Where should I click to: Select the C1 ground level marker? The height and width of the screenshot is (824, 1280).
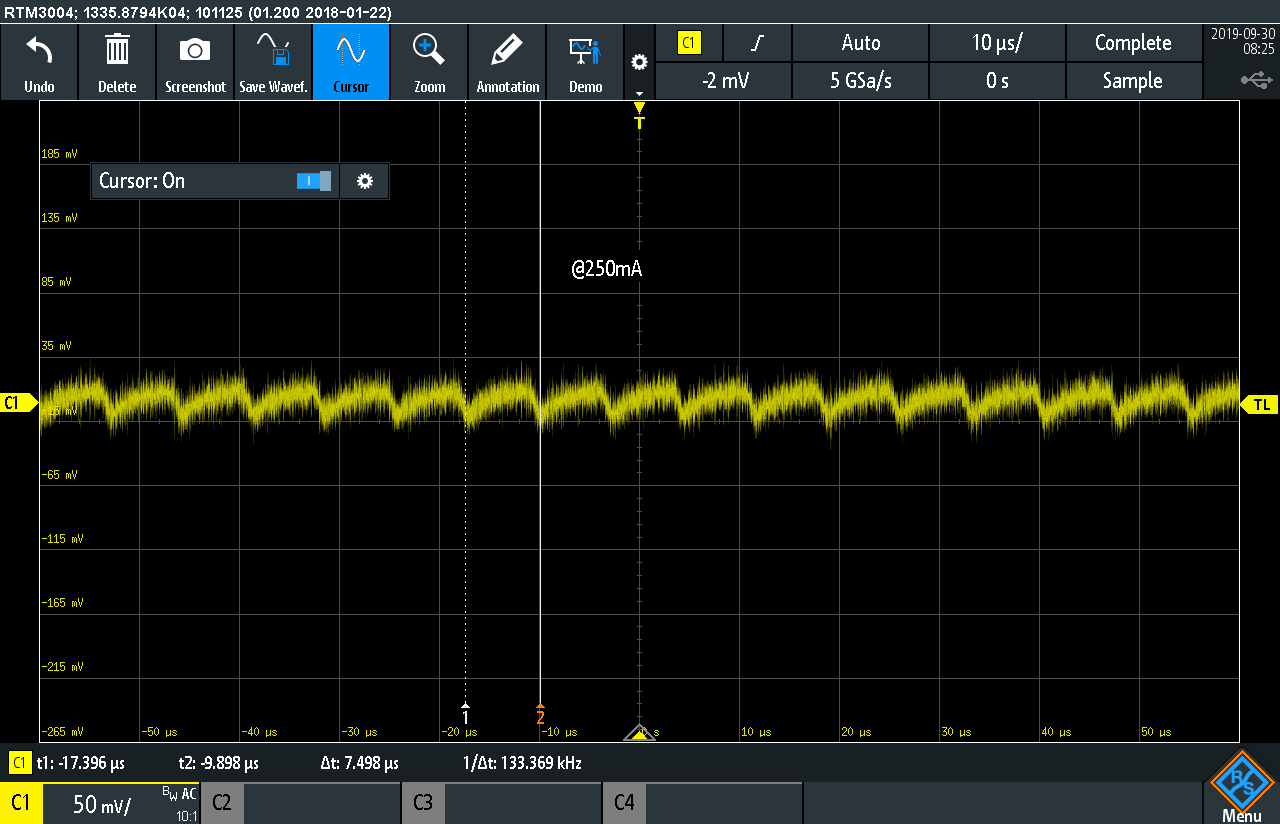click(x=19, y=403)
